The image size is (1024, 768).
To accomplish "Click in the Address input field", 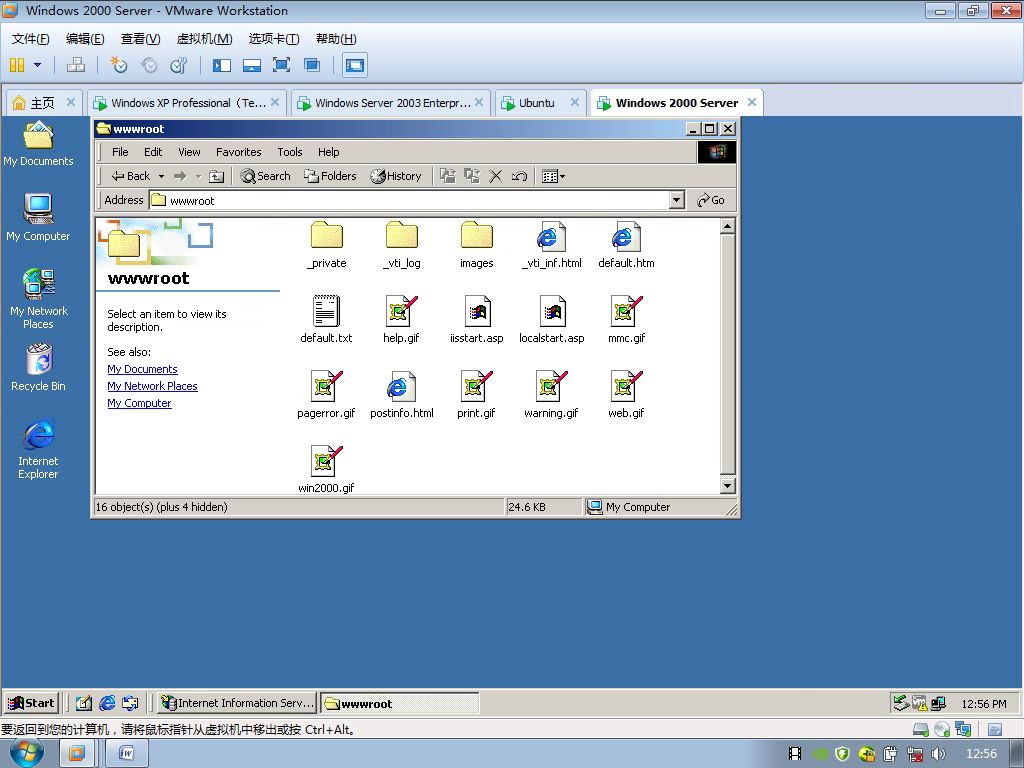I will tap(409, 200).
